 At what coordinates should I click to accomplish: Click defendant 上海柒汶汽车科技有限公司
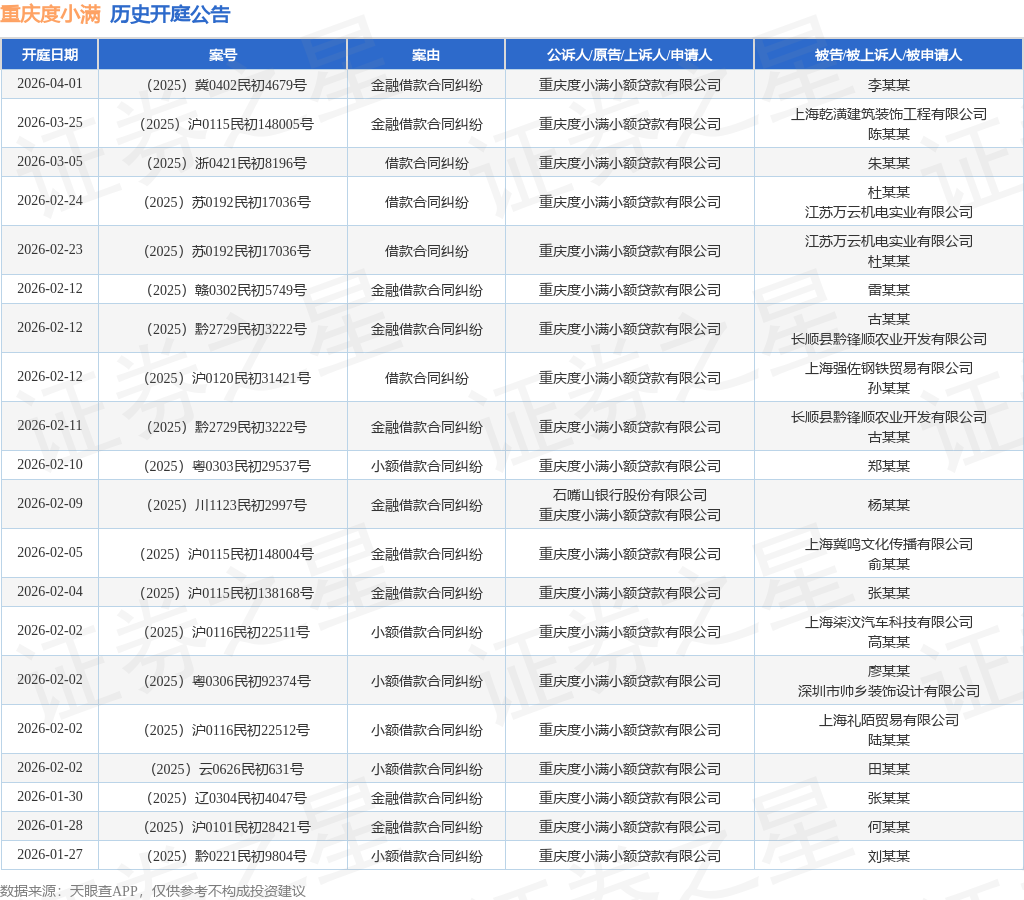click(888, 622)
